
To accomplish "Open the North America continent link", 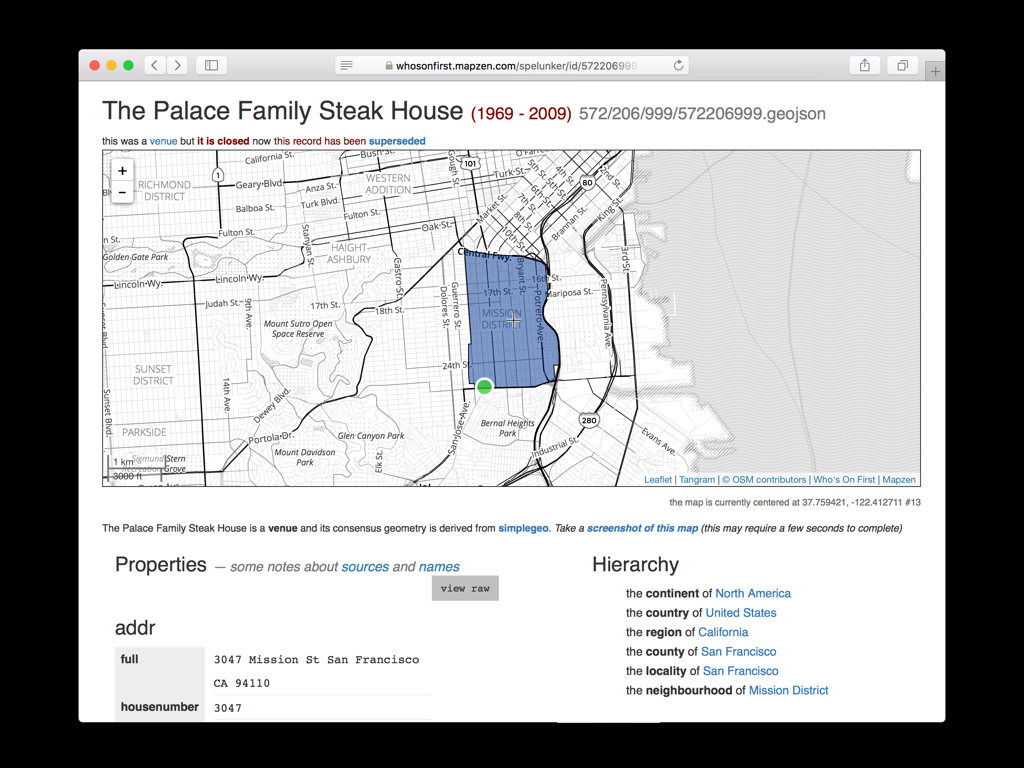I will (752, 593).
